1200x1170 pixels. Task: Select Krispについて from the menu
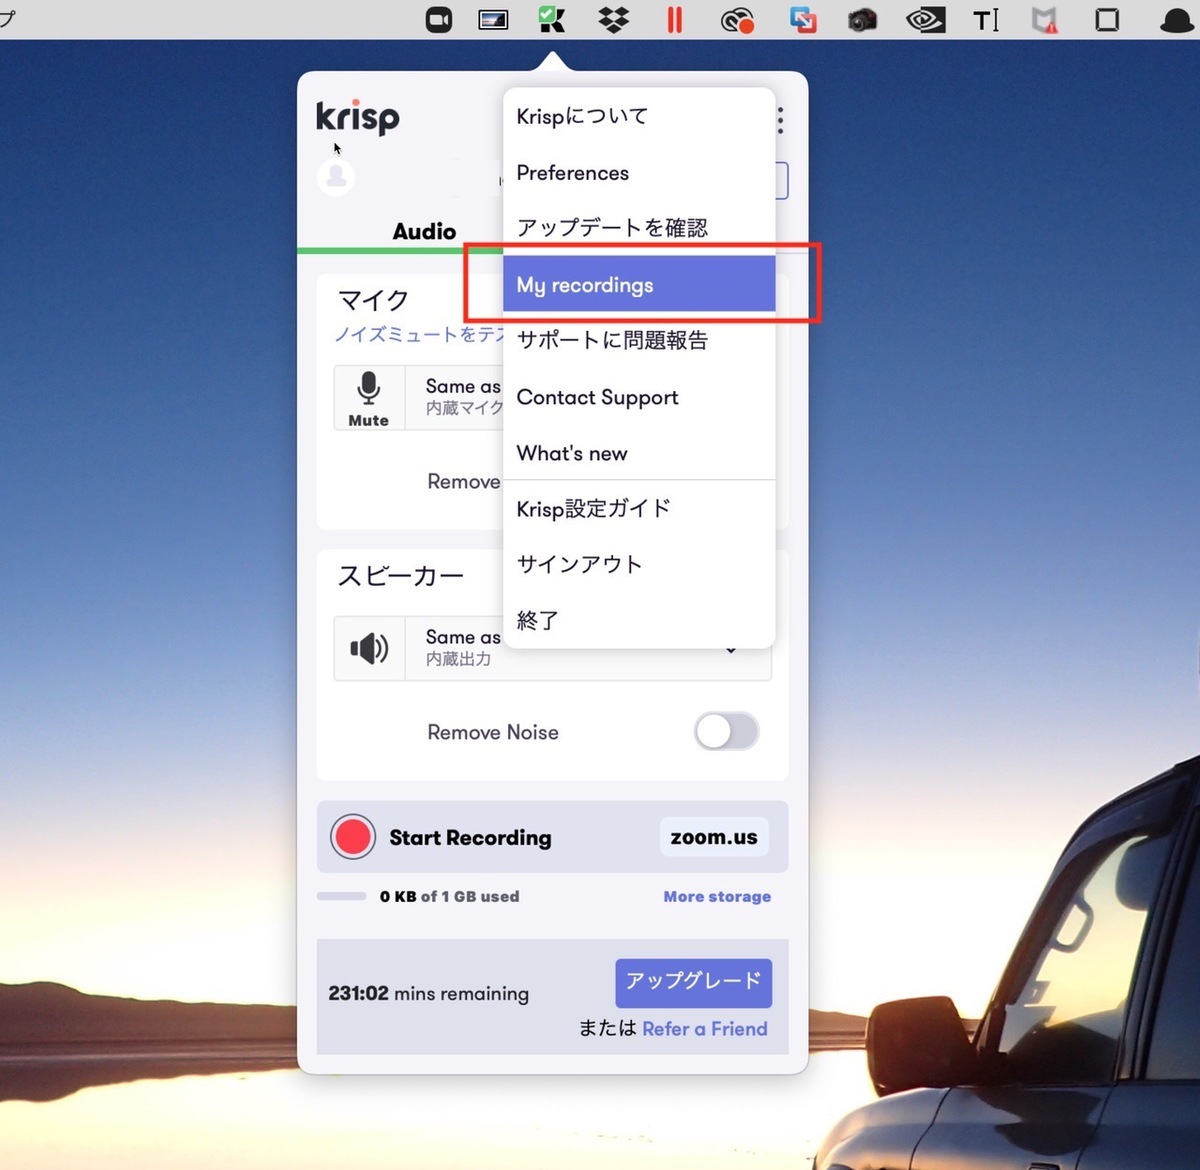pos(639,116)
